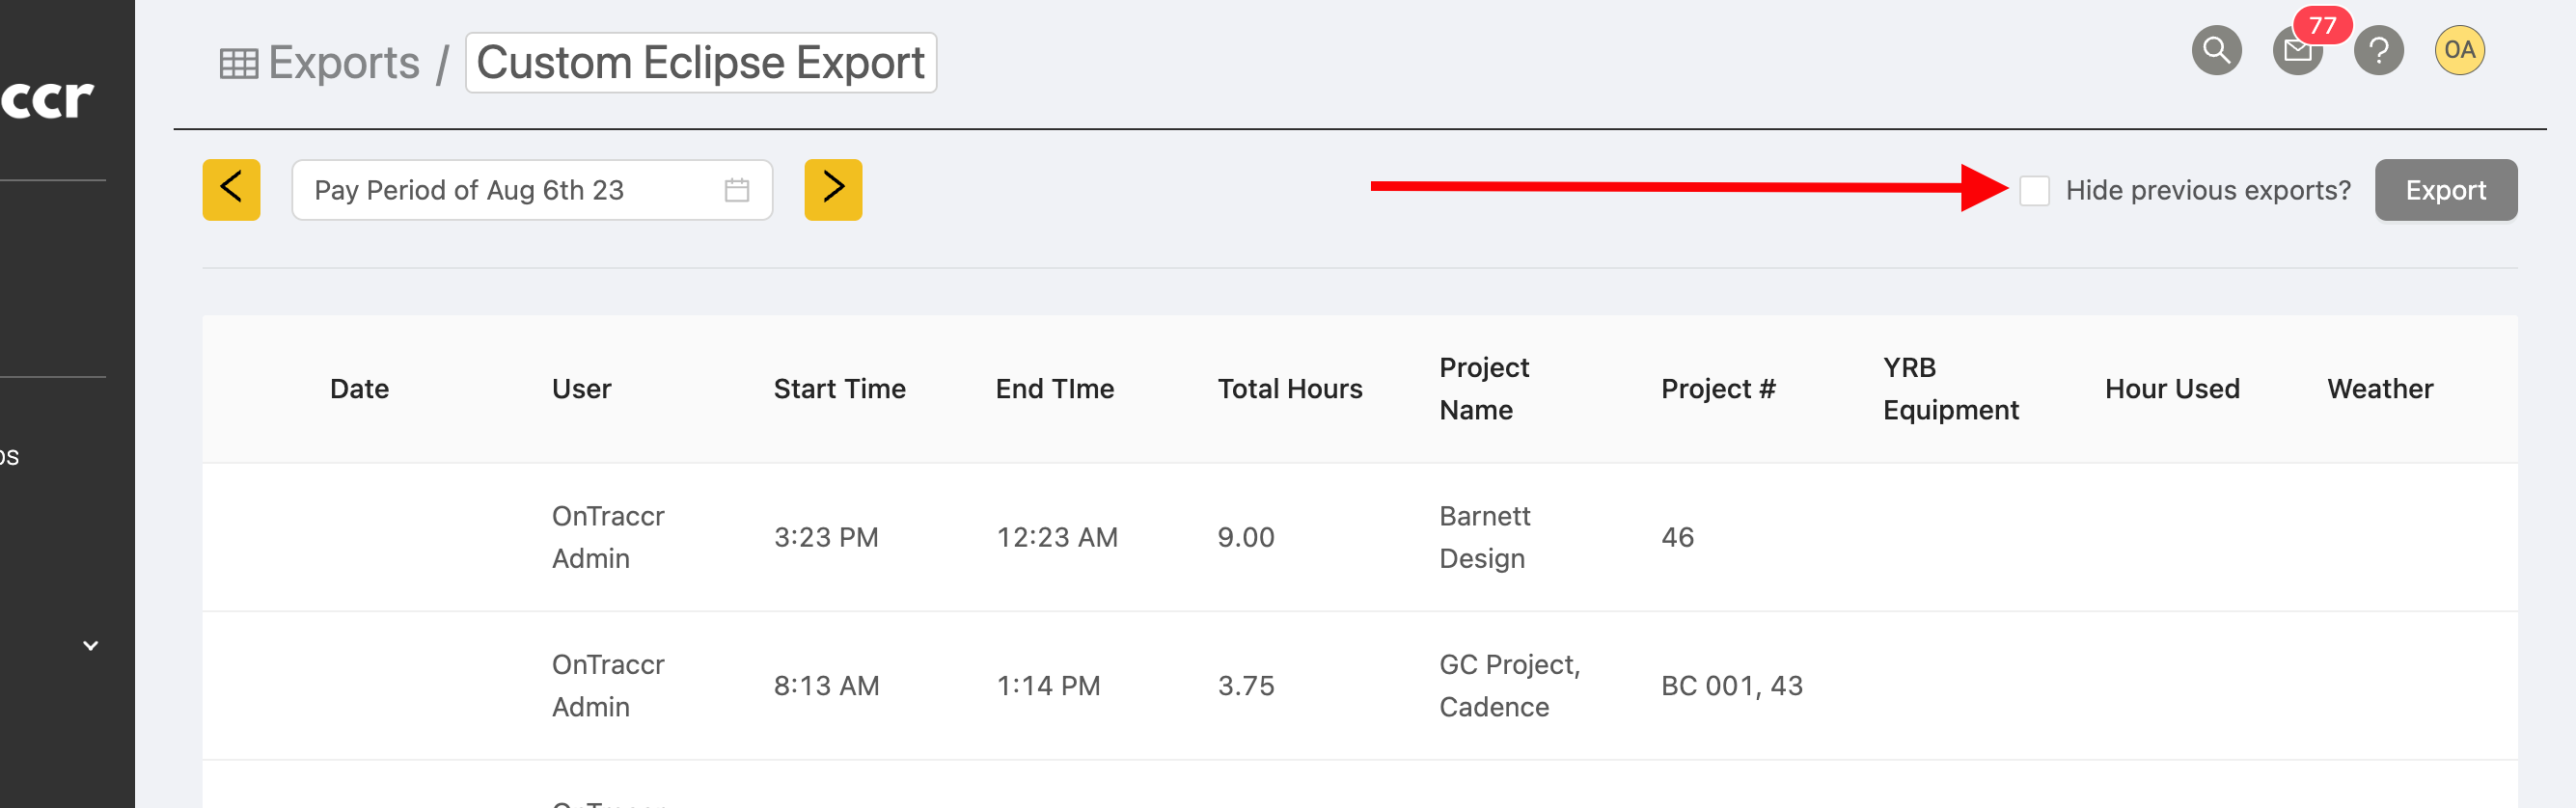
Task: Expand the sidebar chevron dropdown
Action: tap(91, 646)
